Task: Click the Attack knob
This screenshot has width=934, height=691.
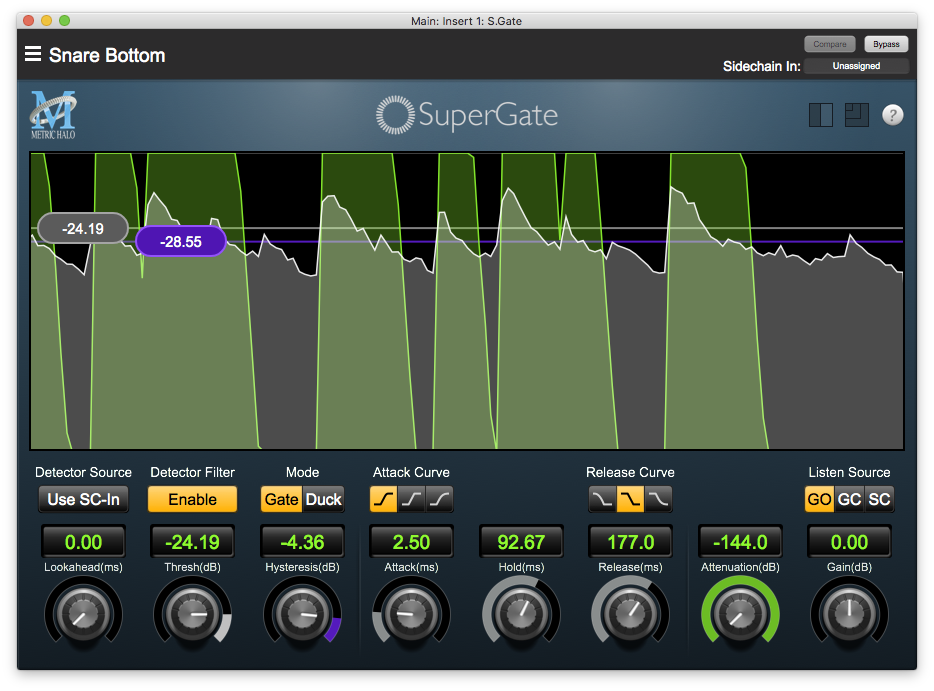Action: pos(411,614)
